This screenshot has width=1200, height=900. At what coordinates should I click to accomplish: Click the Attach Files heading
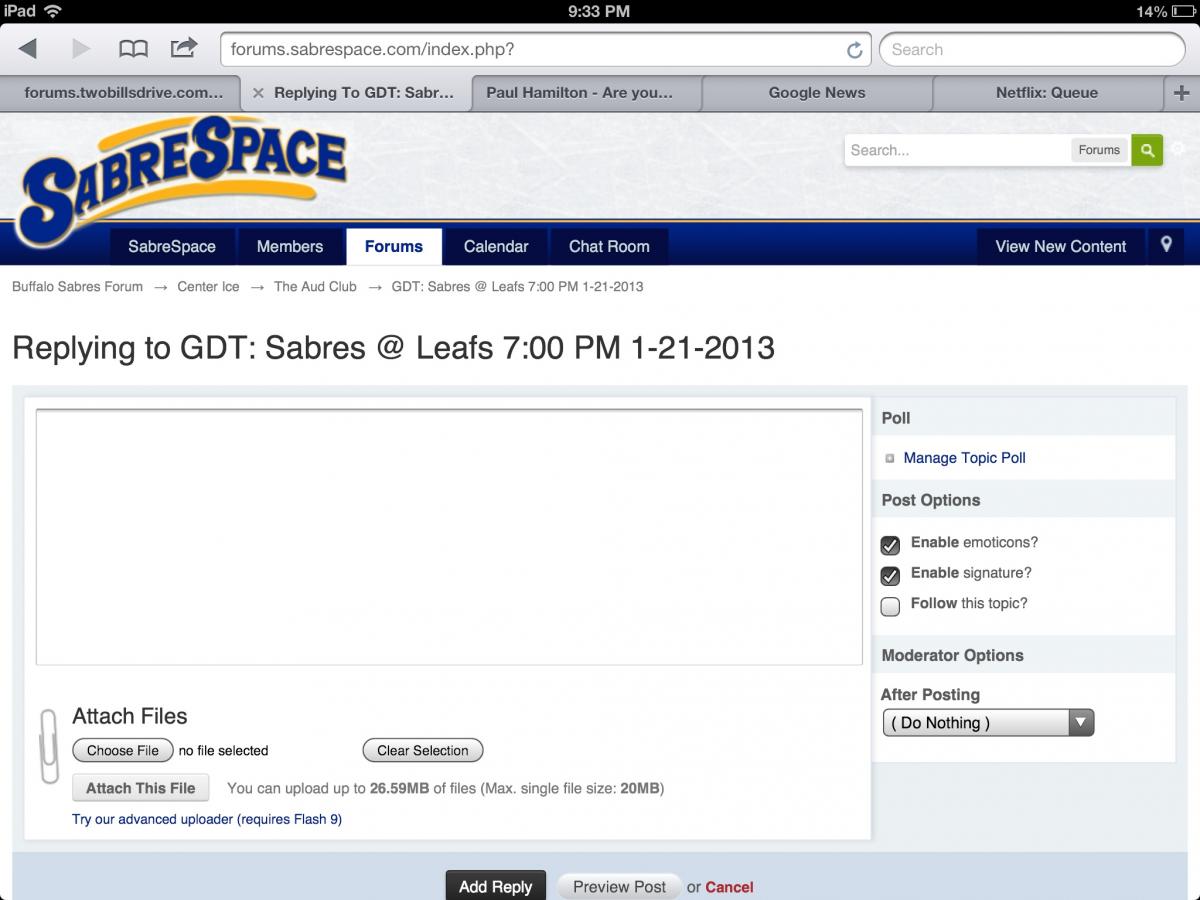coord(130,716)
